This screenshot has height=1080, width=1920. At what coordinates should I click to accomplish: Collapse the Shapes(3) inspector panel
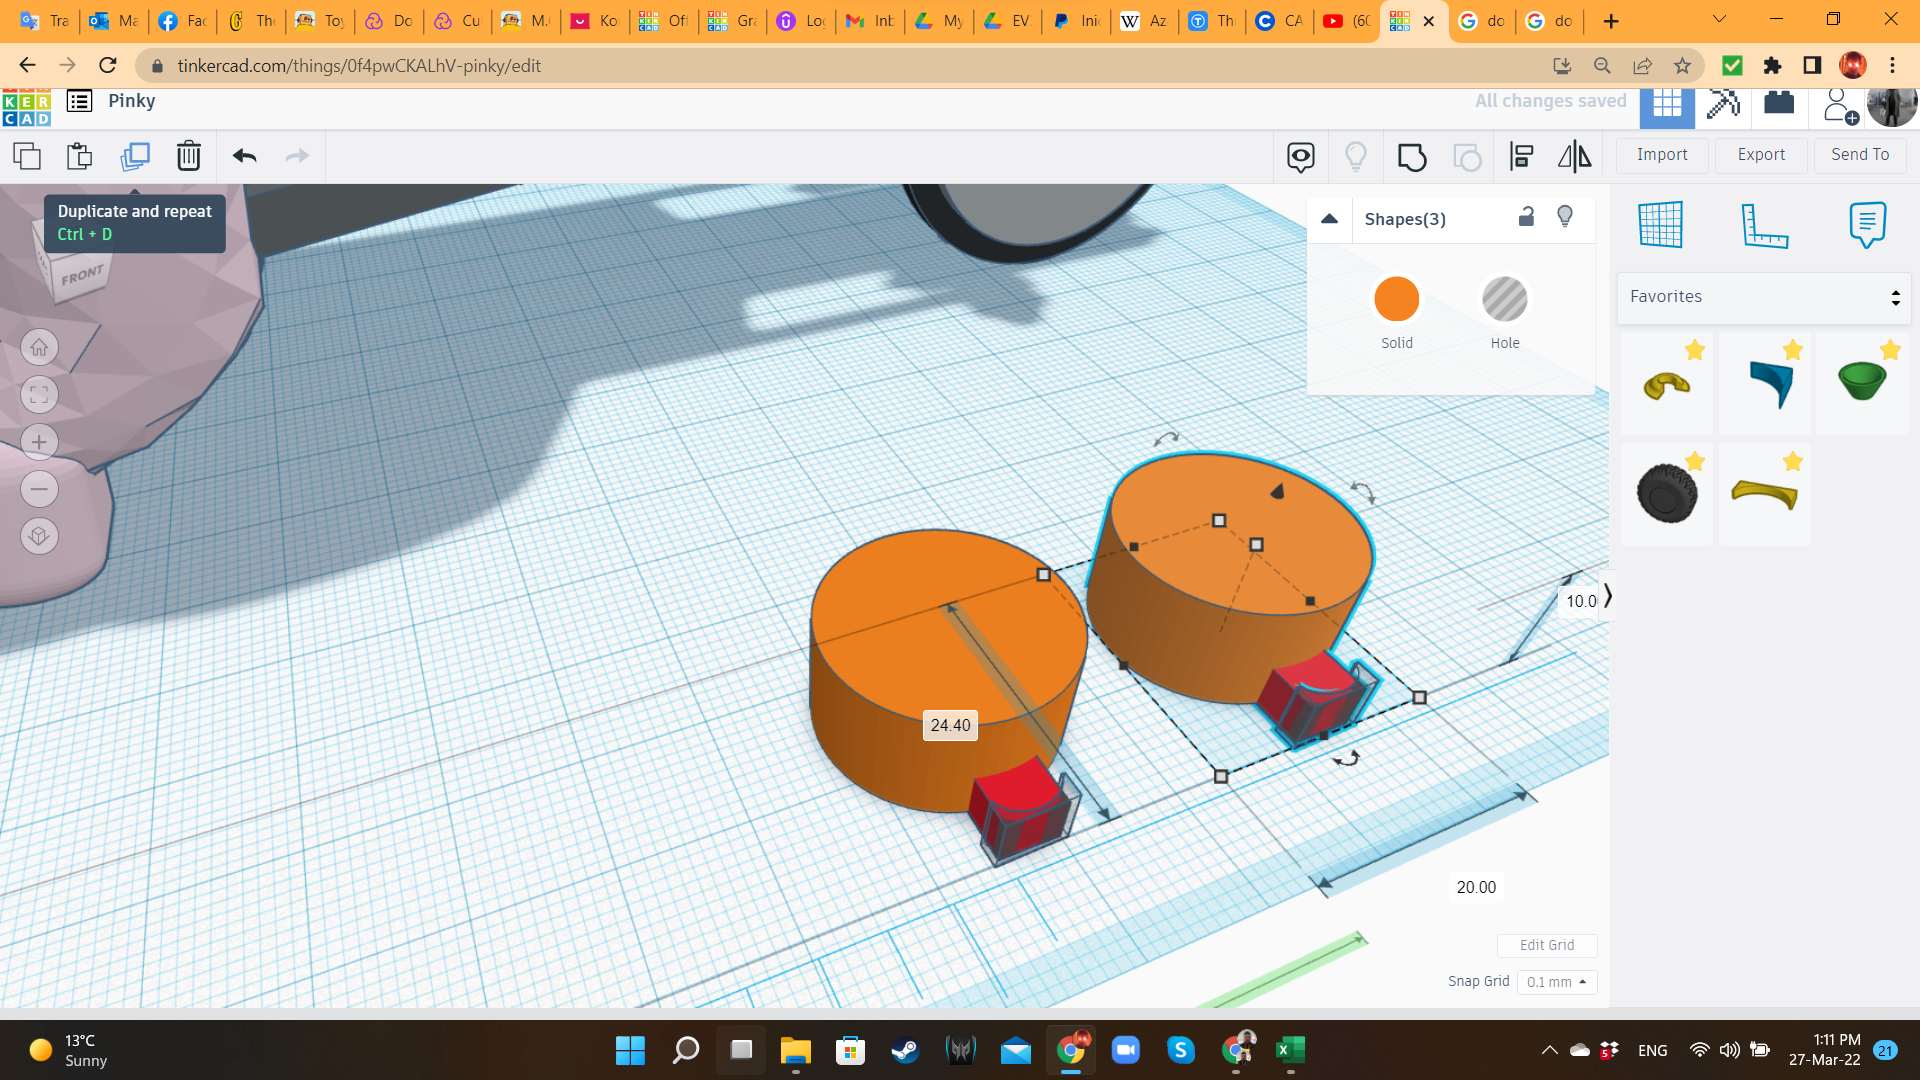1329,219
